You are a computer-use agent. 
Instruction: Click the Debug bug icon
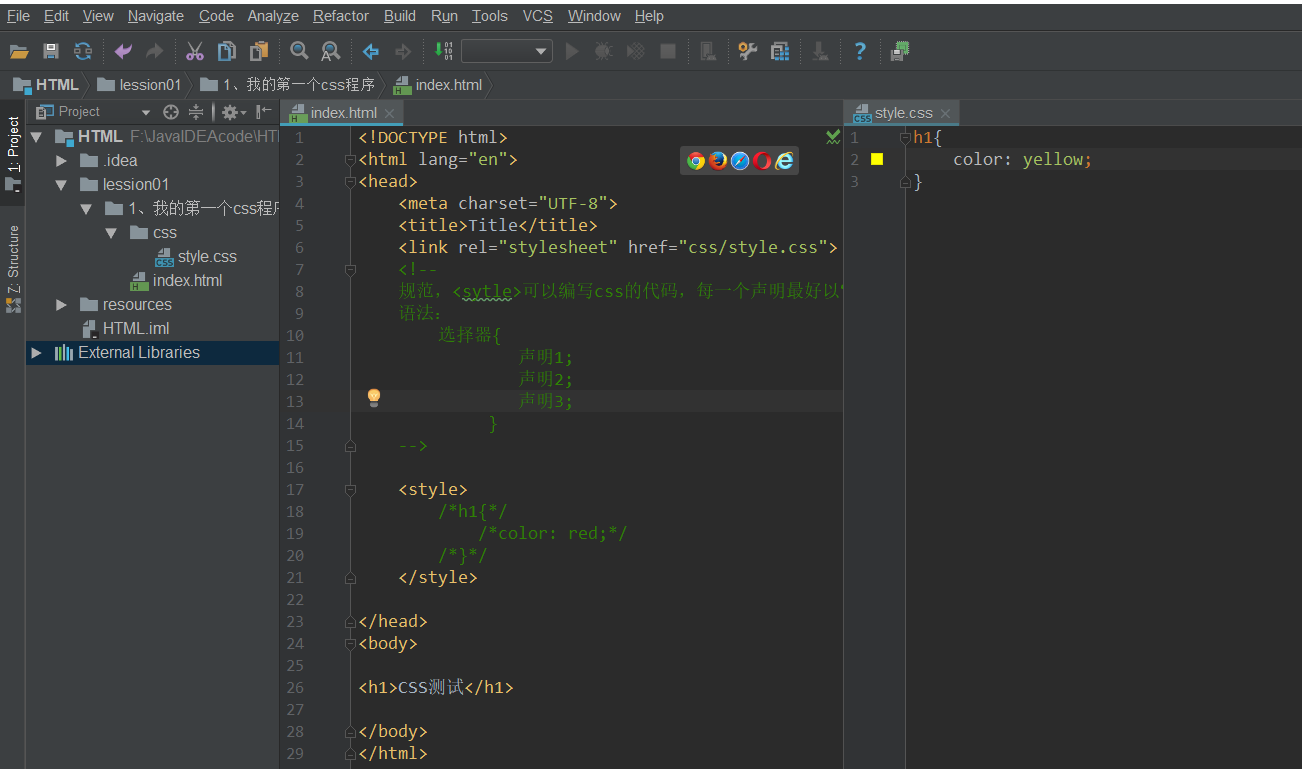(603, 51)
